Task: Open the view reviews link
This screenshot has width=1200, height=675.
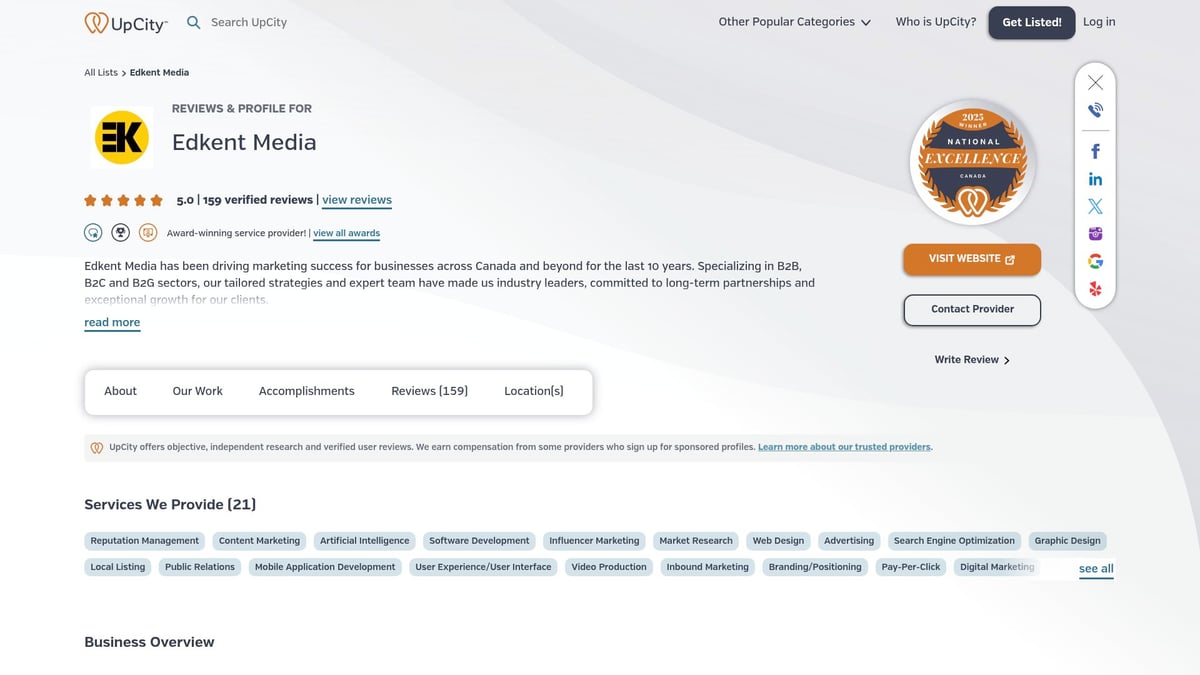Action: click(x=357, y=200)
